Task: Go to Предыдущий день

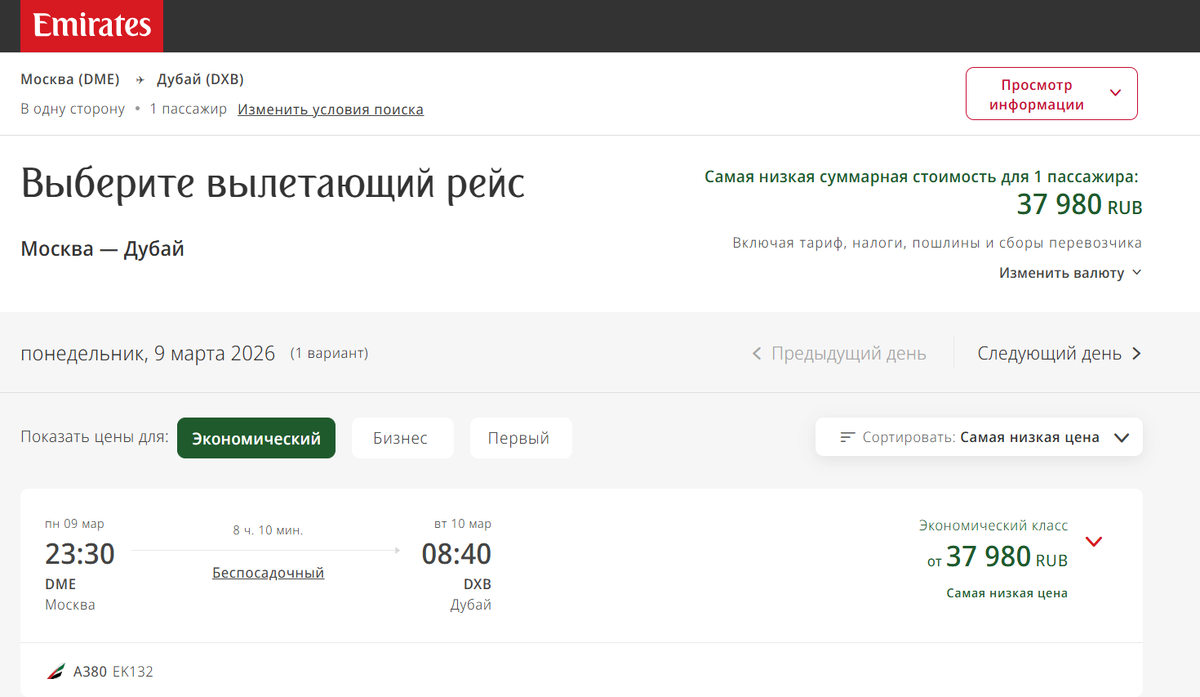Action: (x=839, y=354)
